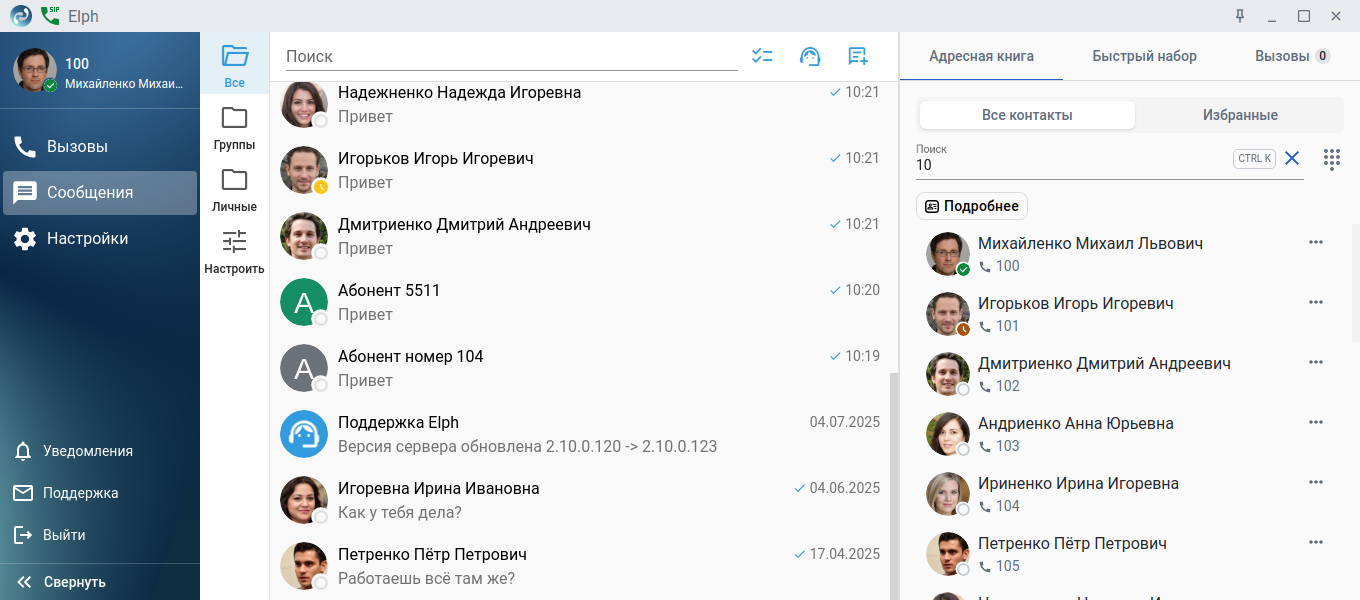Open more options for Ириненко Ирина Игоревна
1360x600 pixels.
1316,483
